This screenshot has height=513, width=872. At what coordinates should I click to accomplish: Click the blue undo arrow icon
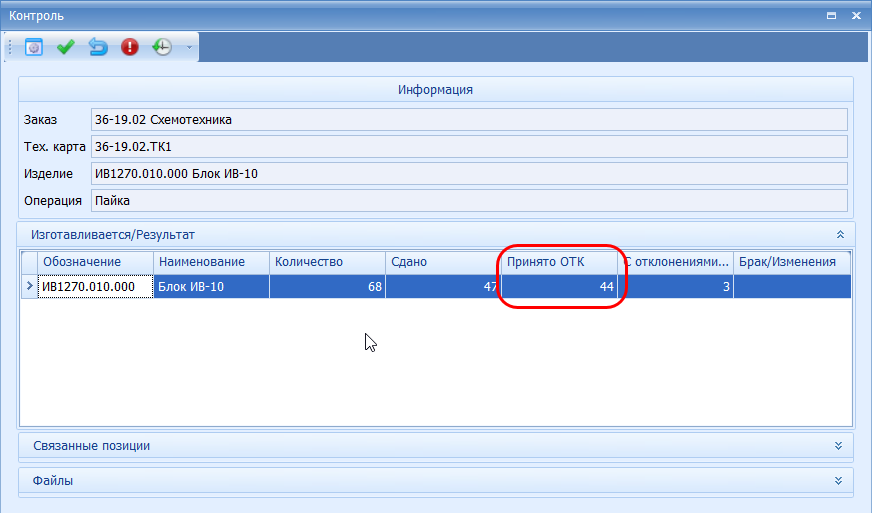[x=98, y=47]
